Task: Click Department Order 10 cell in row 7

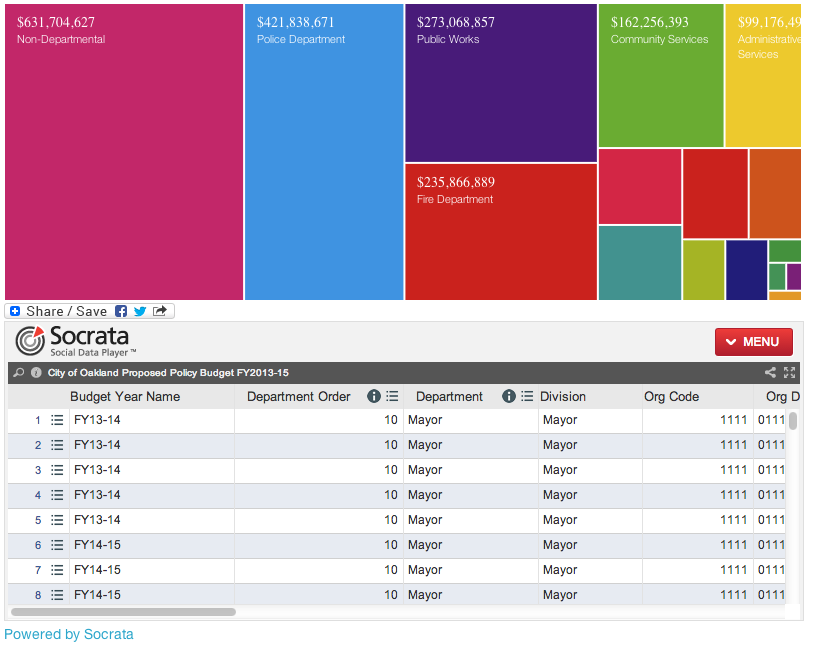Action: [319, 570]
